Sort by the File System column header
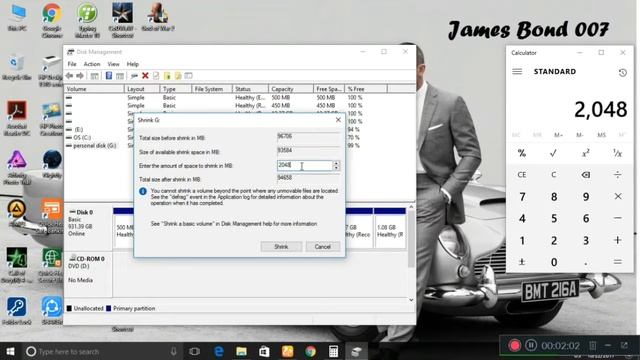 coord(211,89)
